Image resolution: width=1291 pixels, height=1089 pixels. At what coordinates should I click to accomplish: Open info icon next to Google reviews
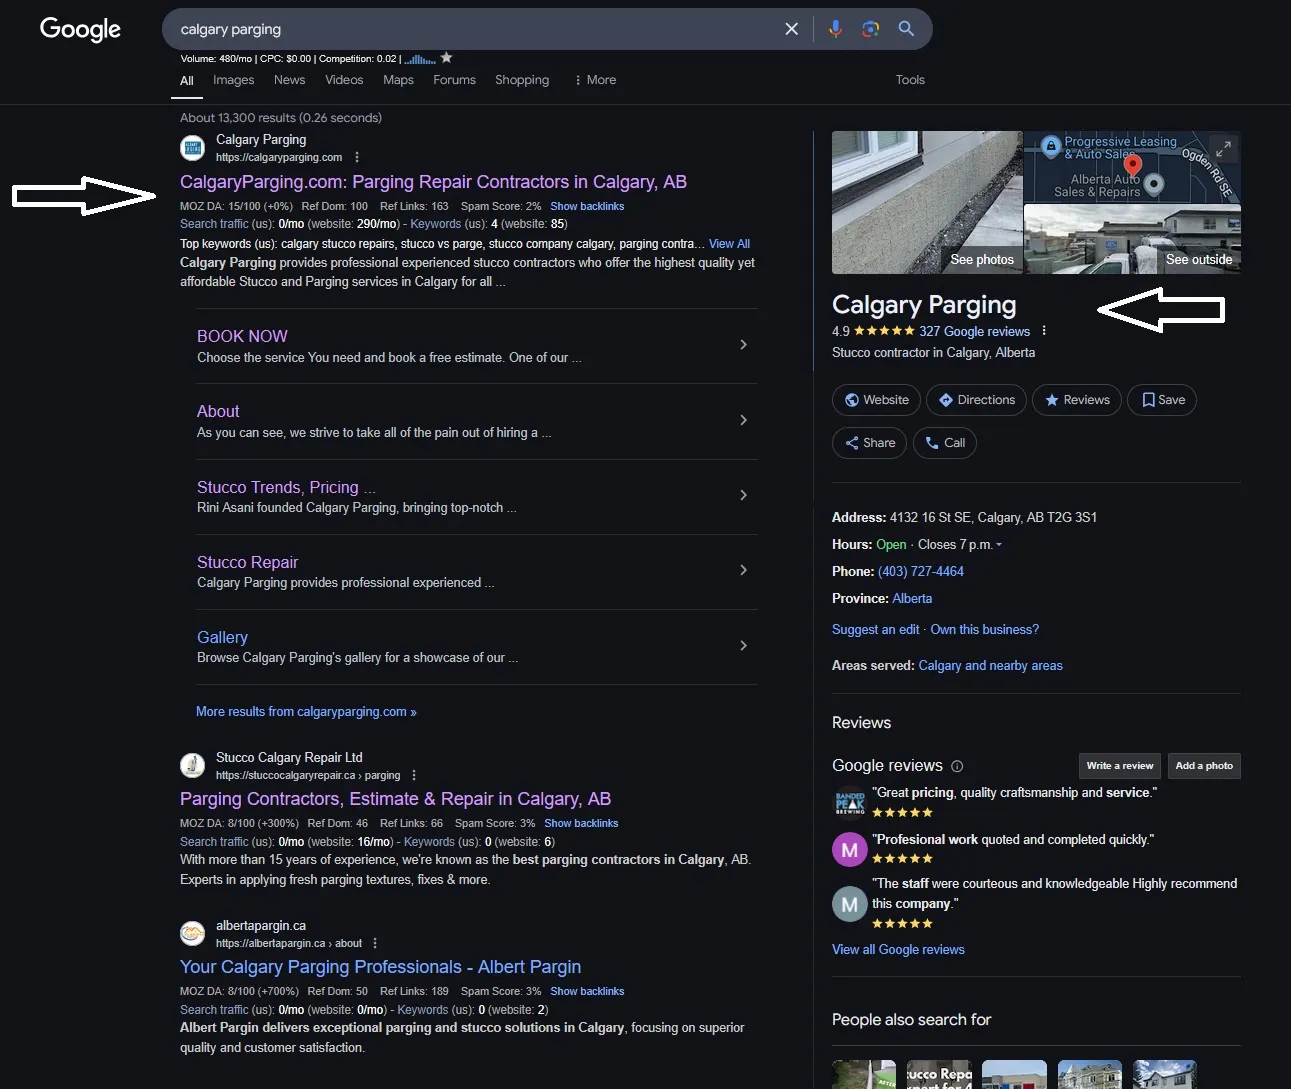click(957, 766)
